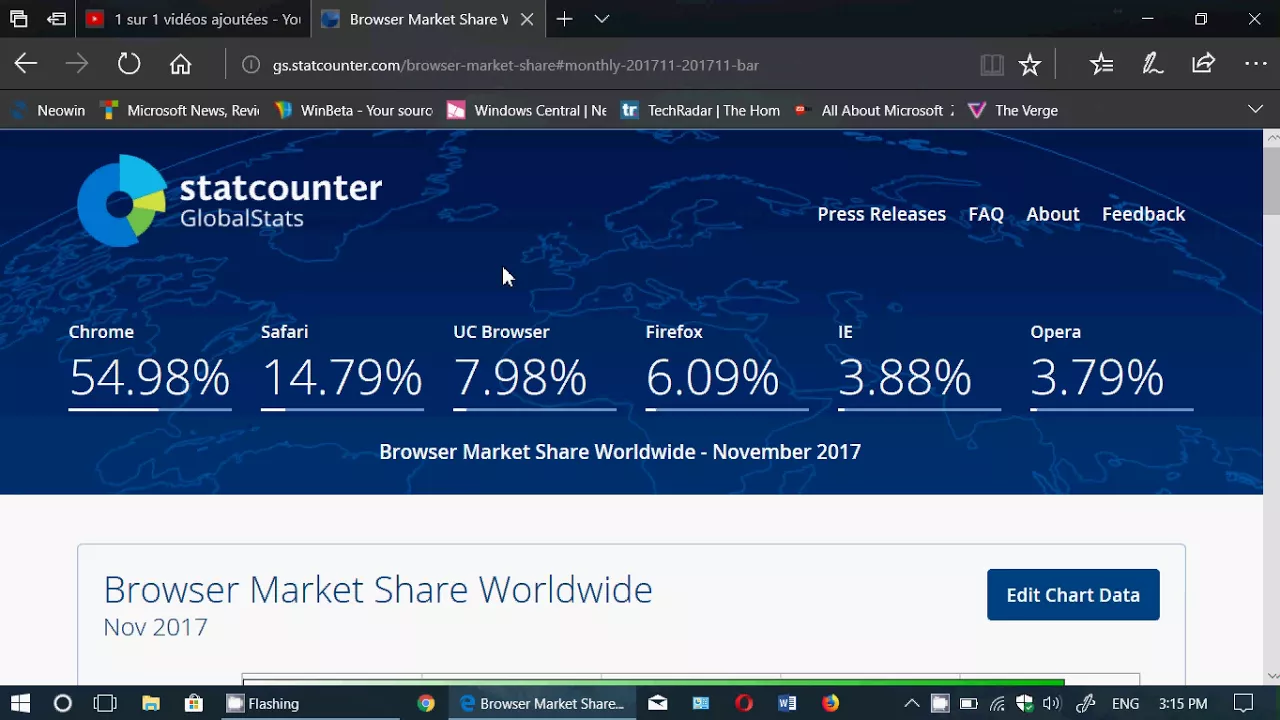Open Reading view book icon
Image resolution: width=1280 pixels, height=720 pixels.
point(991,65)
